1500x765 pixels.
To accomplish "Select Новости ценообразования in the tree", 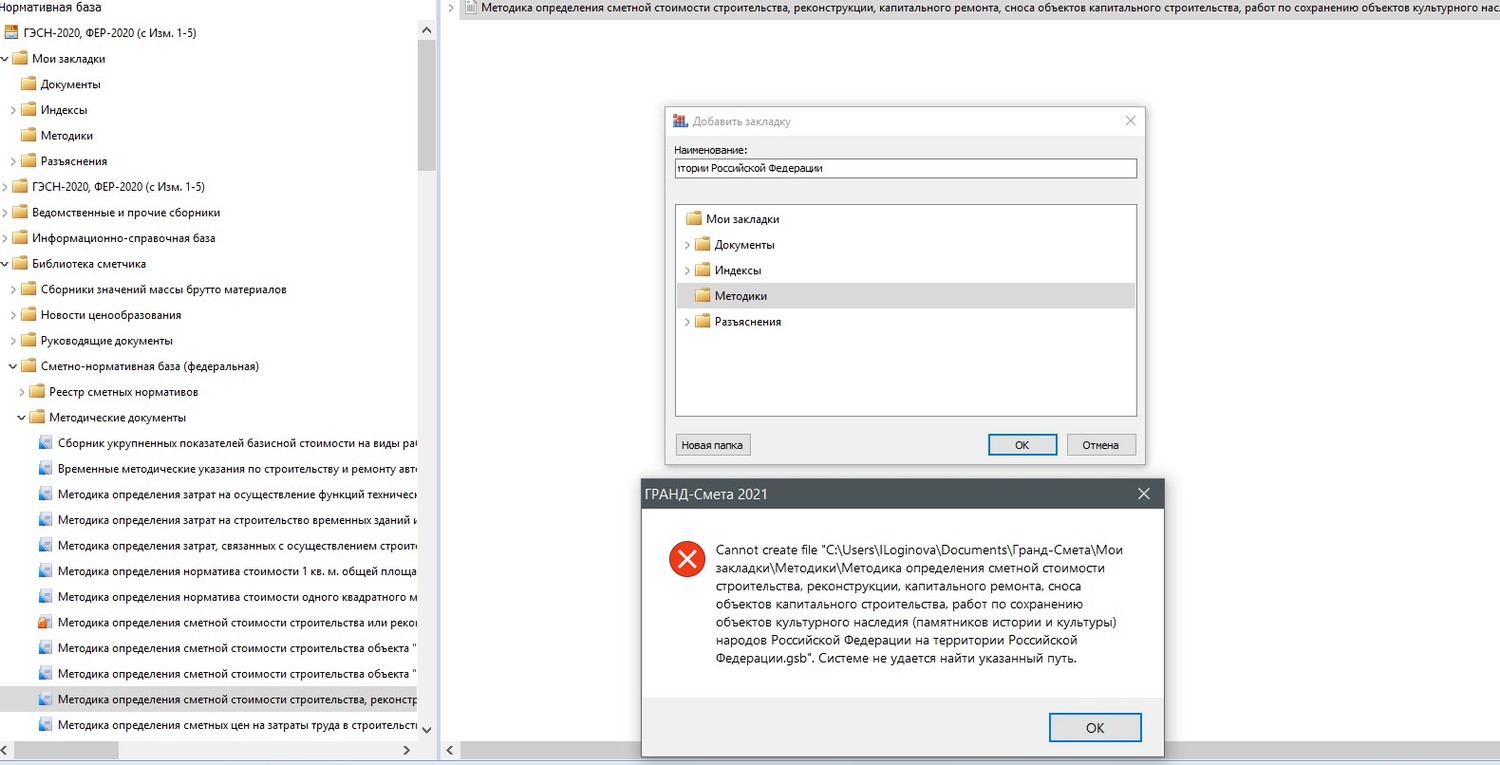I will (x=111, y=315).
